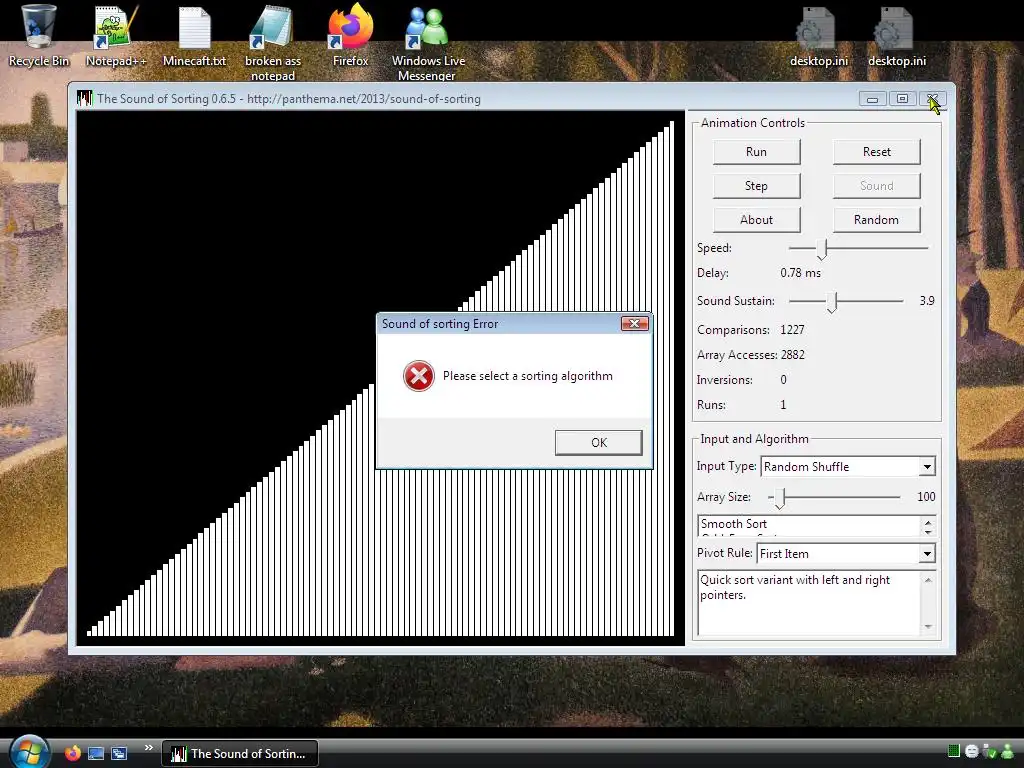Click the Array Size slider handle

780,498
